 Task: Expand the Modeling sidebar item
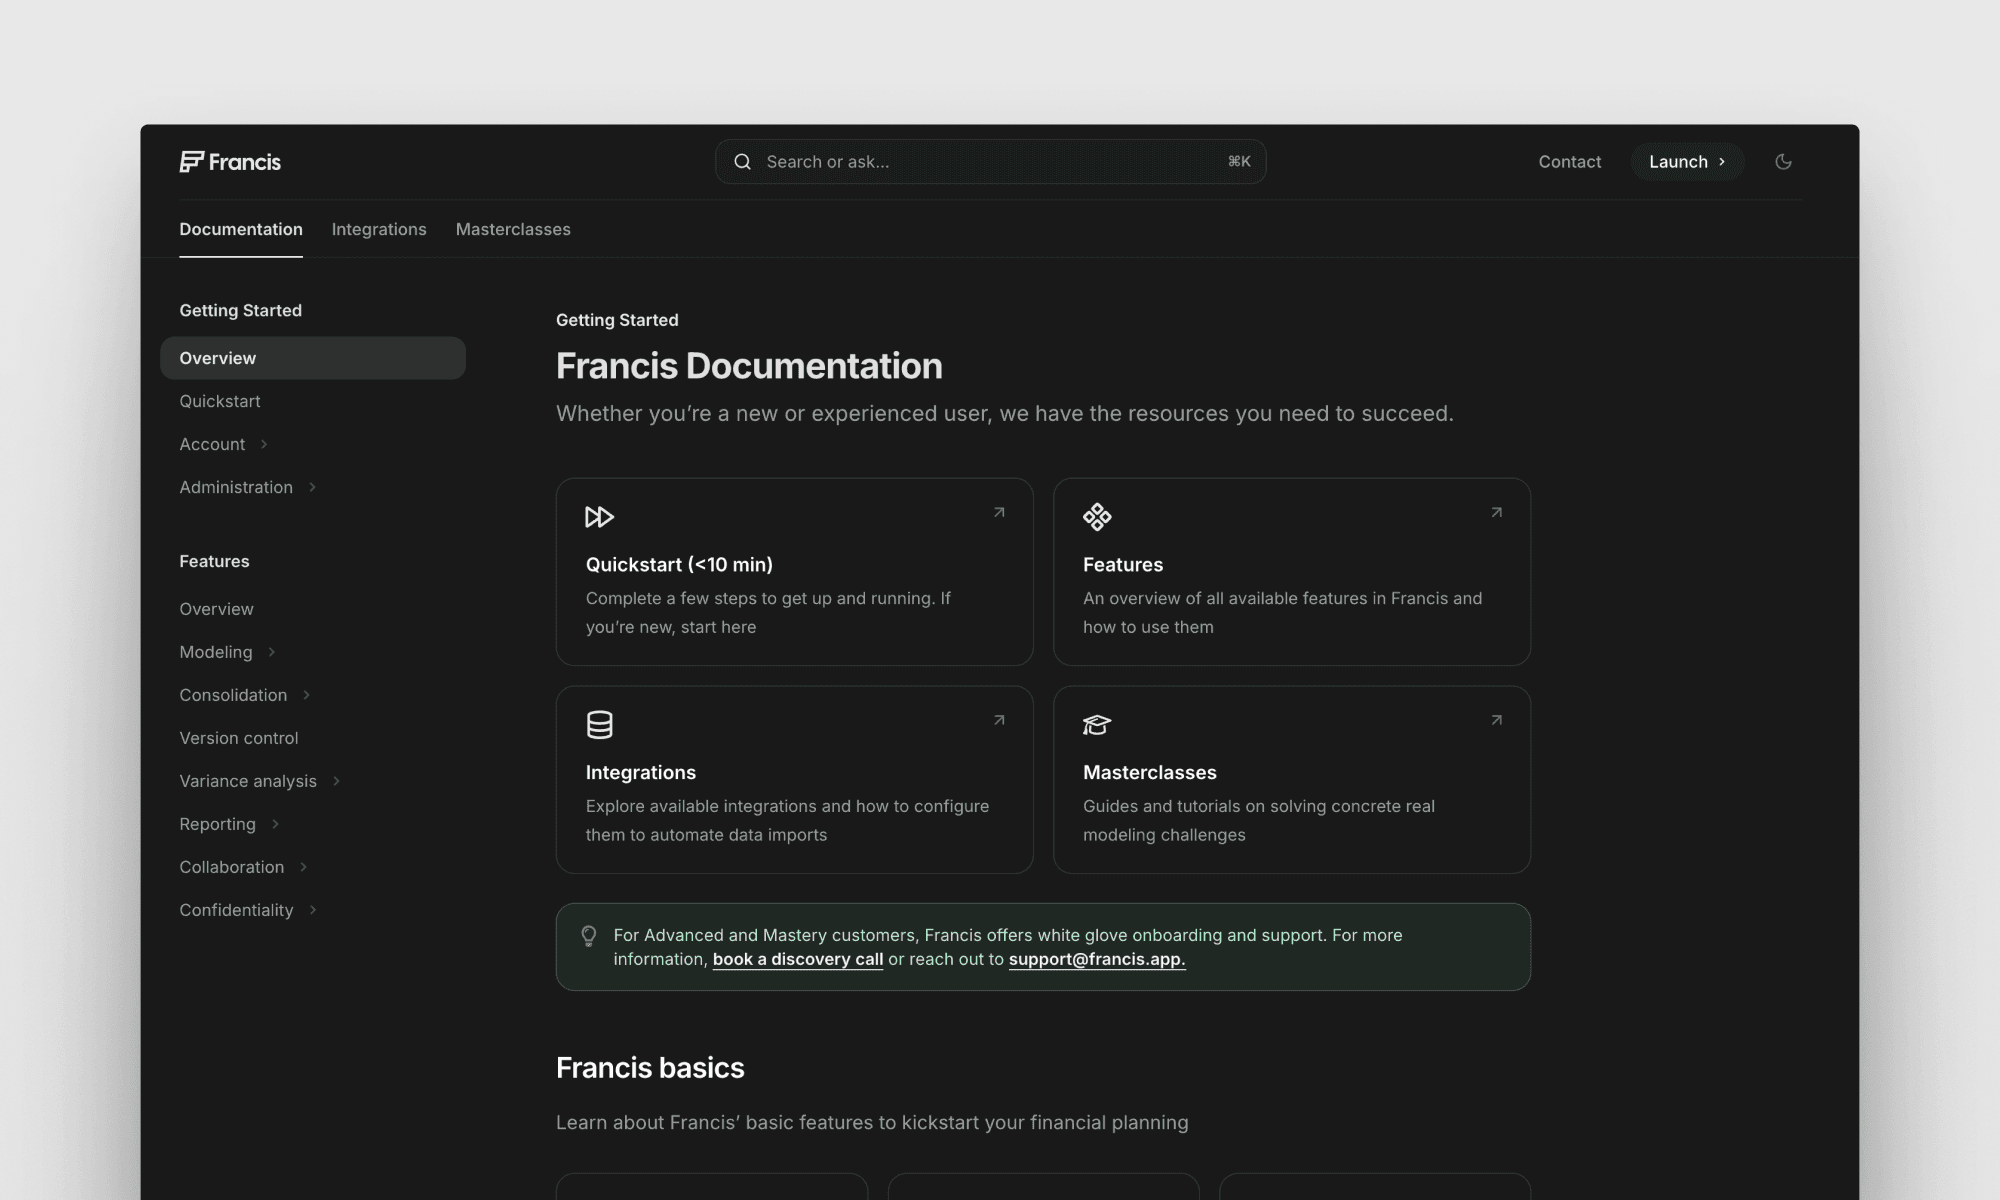(x=271, y=652)
